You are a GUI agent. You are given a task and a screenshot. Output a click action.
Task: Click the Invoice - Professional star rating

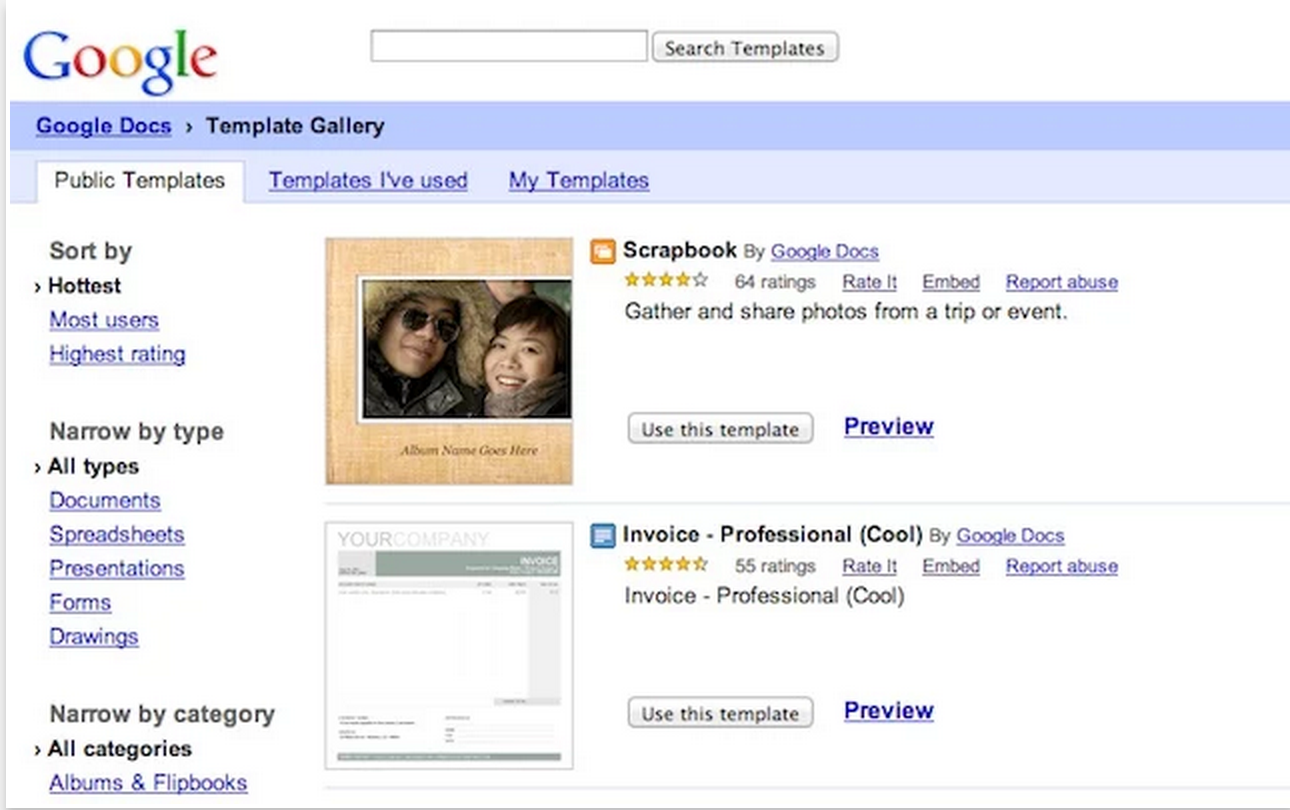666,565
